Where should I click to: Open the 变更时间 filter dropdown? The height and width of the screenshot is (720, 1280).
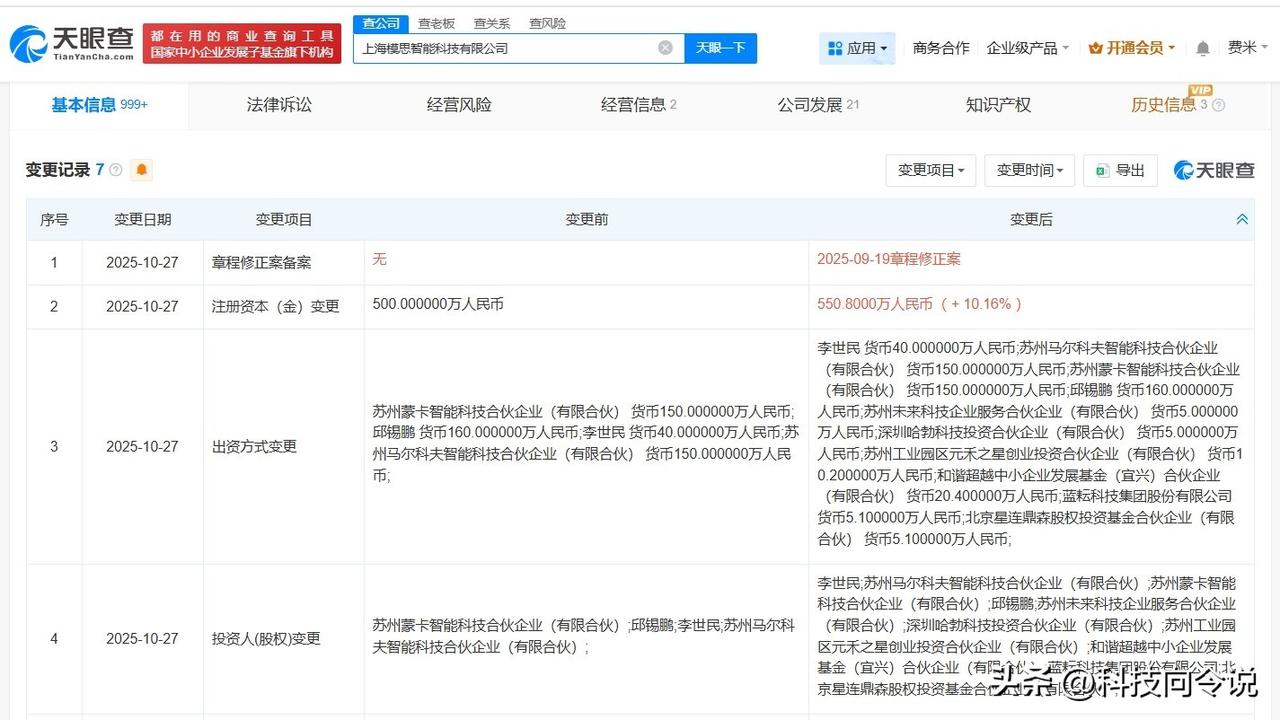point(1029,170)
